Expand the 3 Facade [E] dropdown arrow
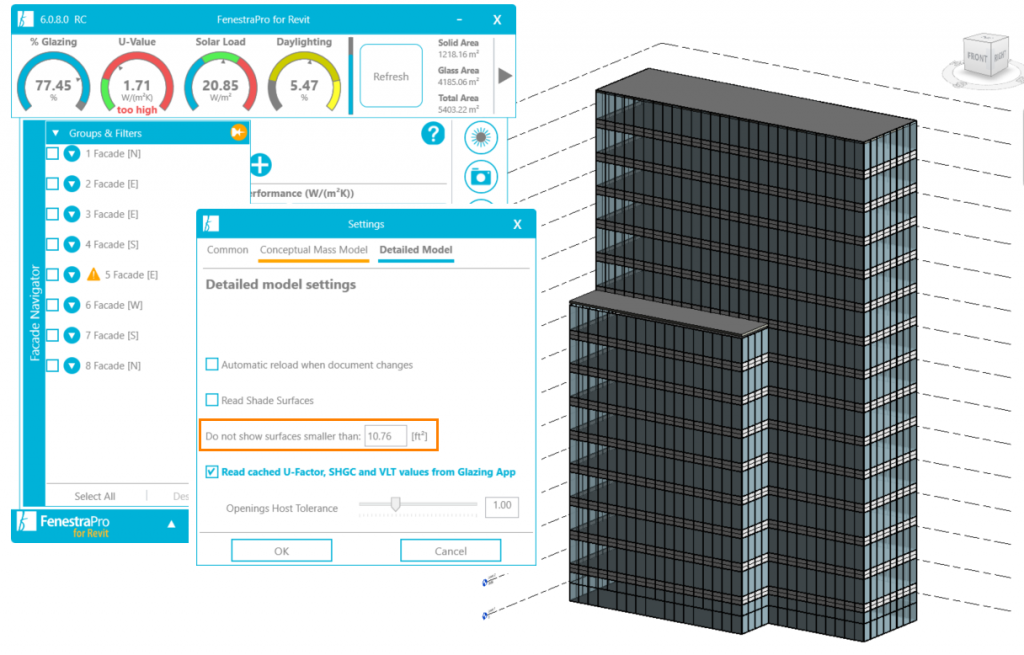The height and width of the screenshot is (655, 1024). (x=72, y=214)
